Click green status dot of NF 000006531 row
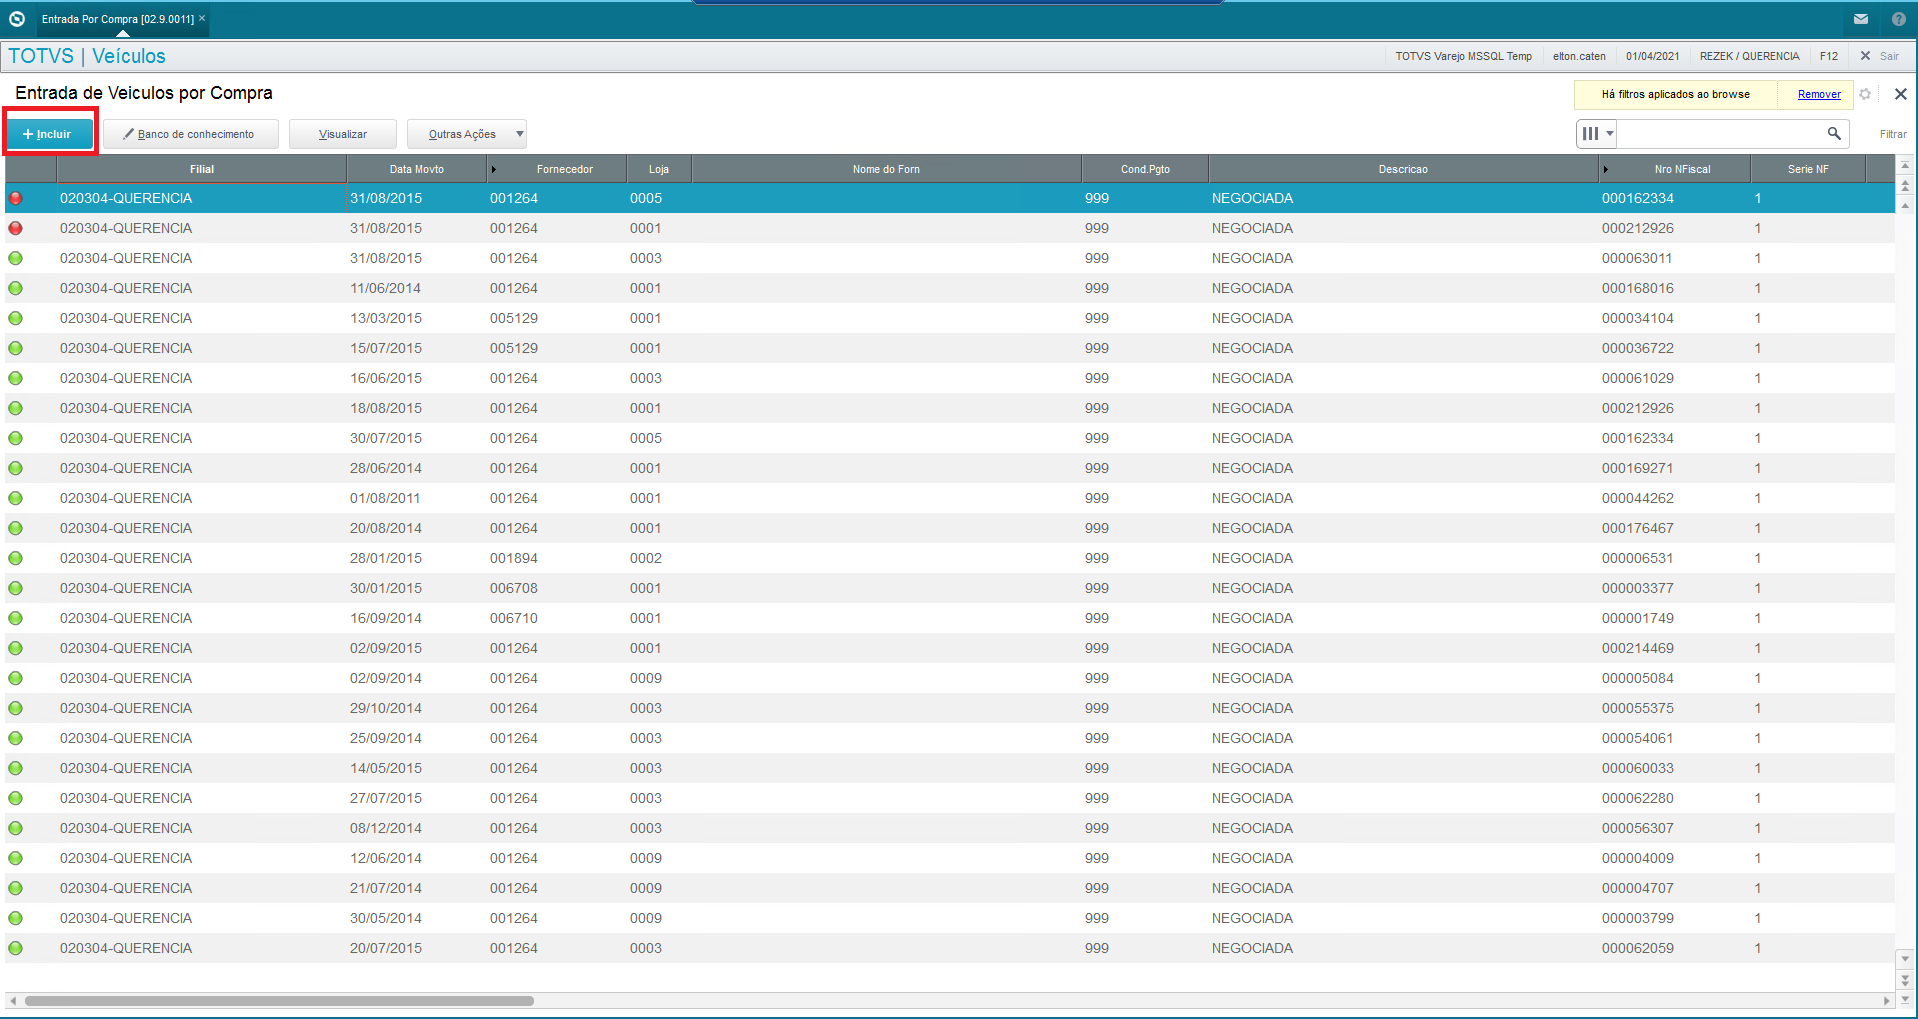 pos(15,558)
